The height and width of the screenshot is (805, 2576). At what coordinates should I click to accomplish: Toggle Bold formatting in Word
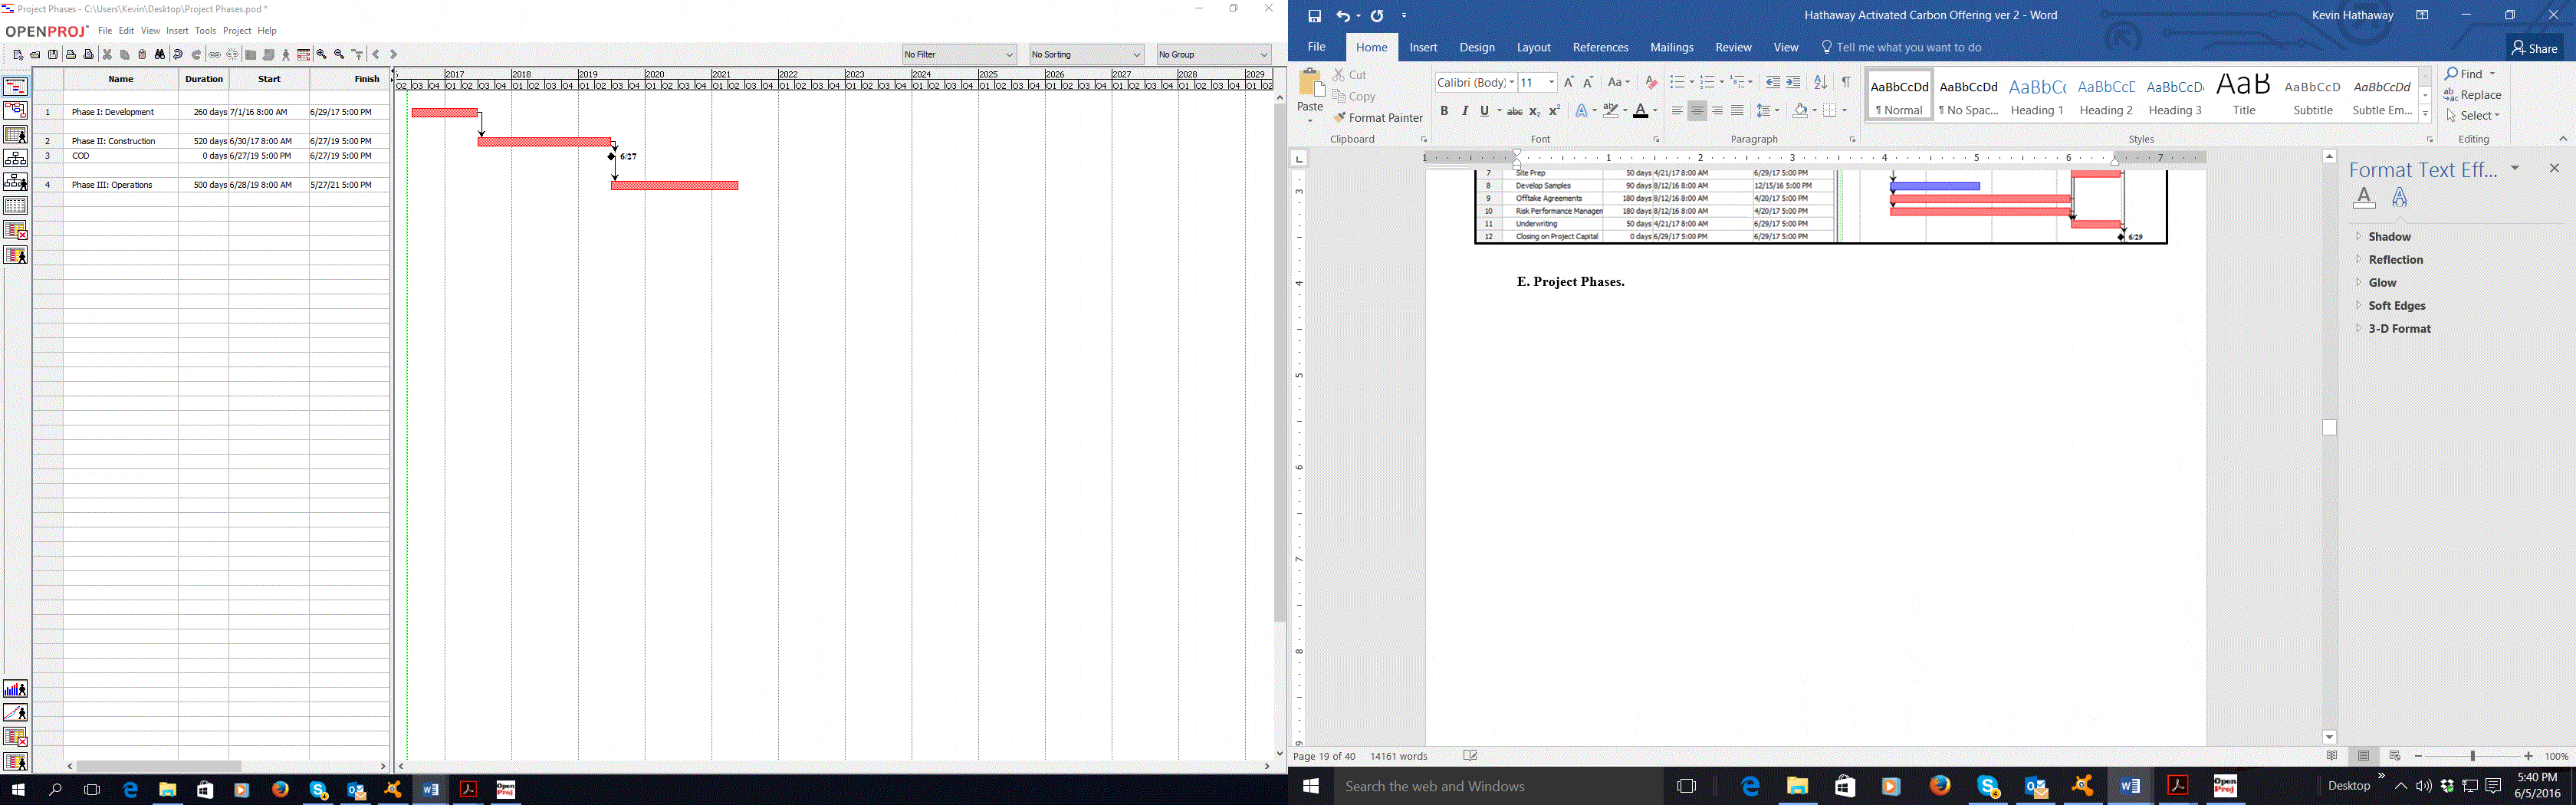click(x=1444, y=111)
